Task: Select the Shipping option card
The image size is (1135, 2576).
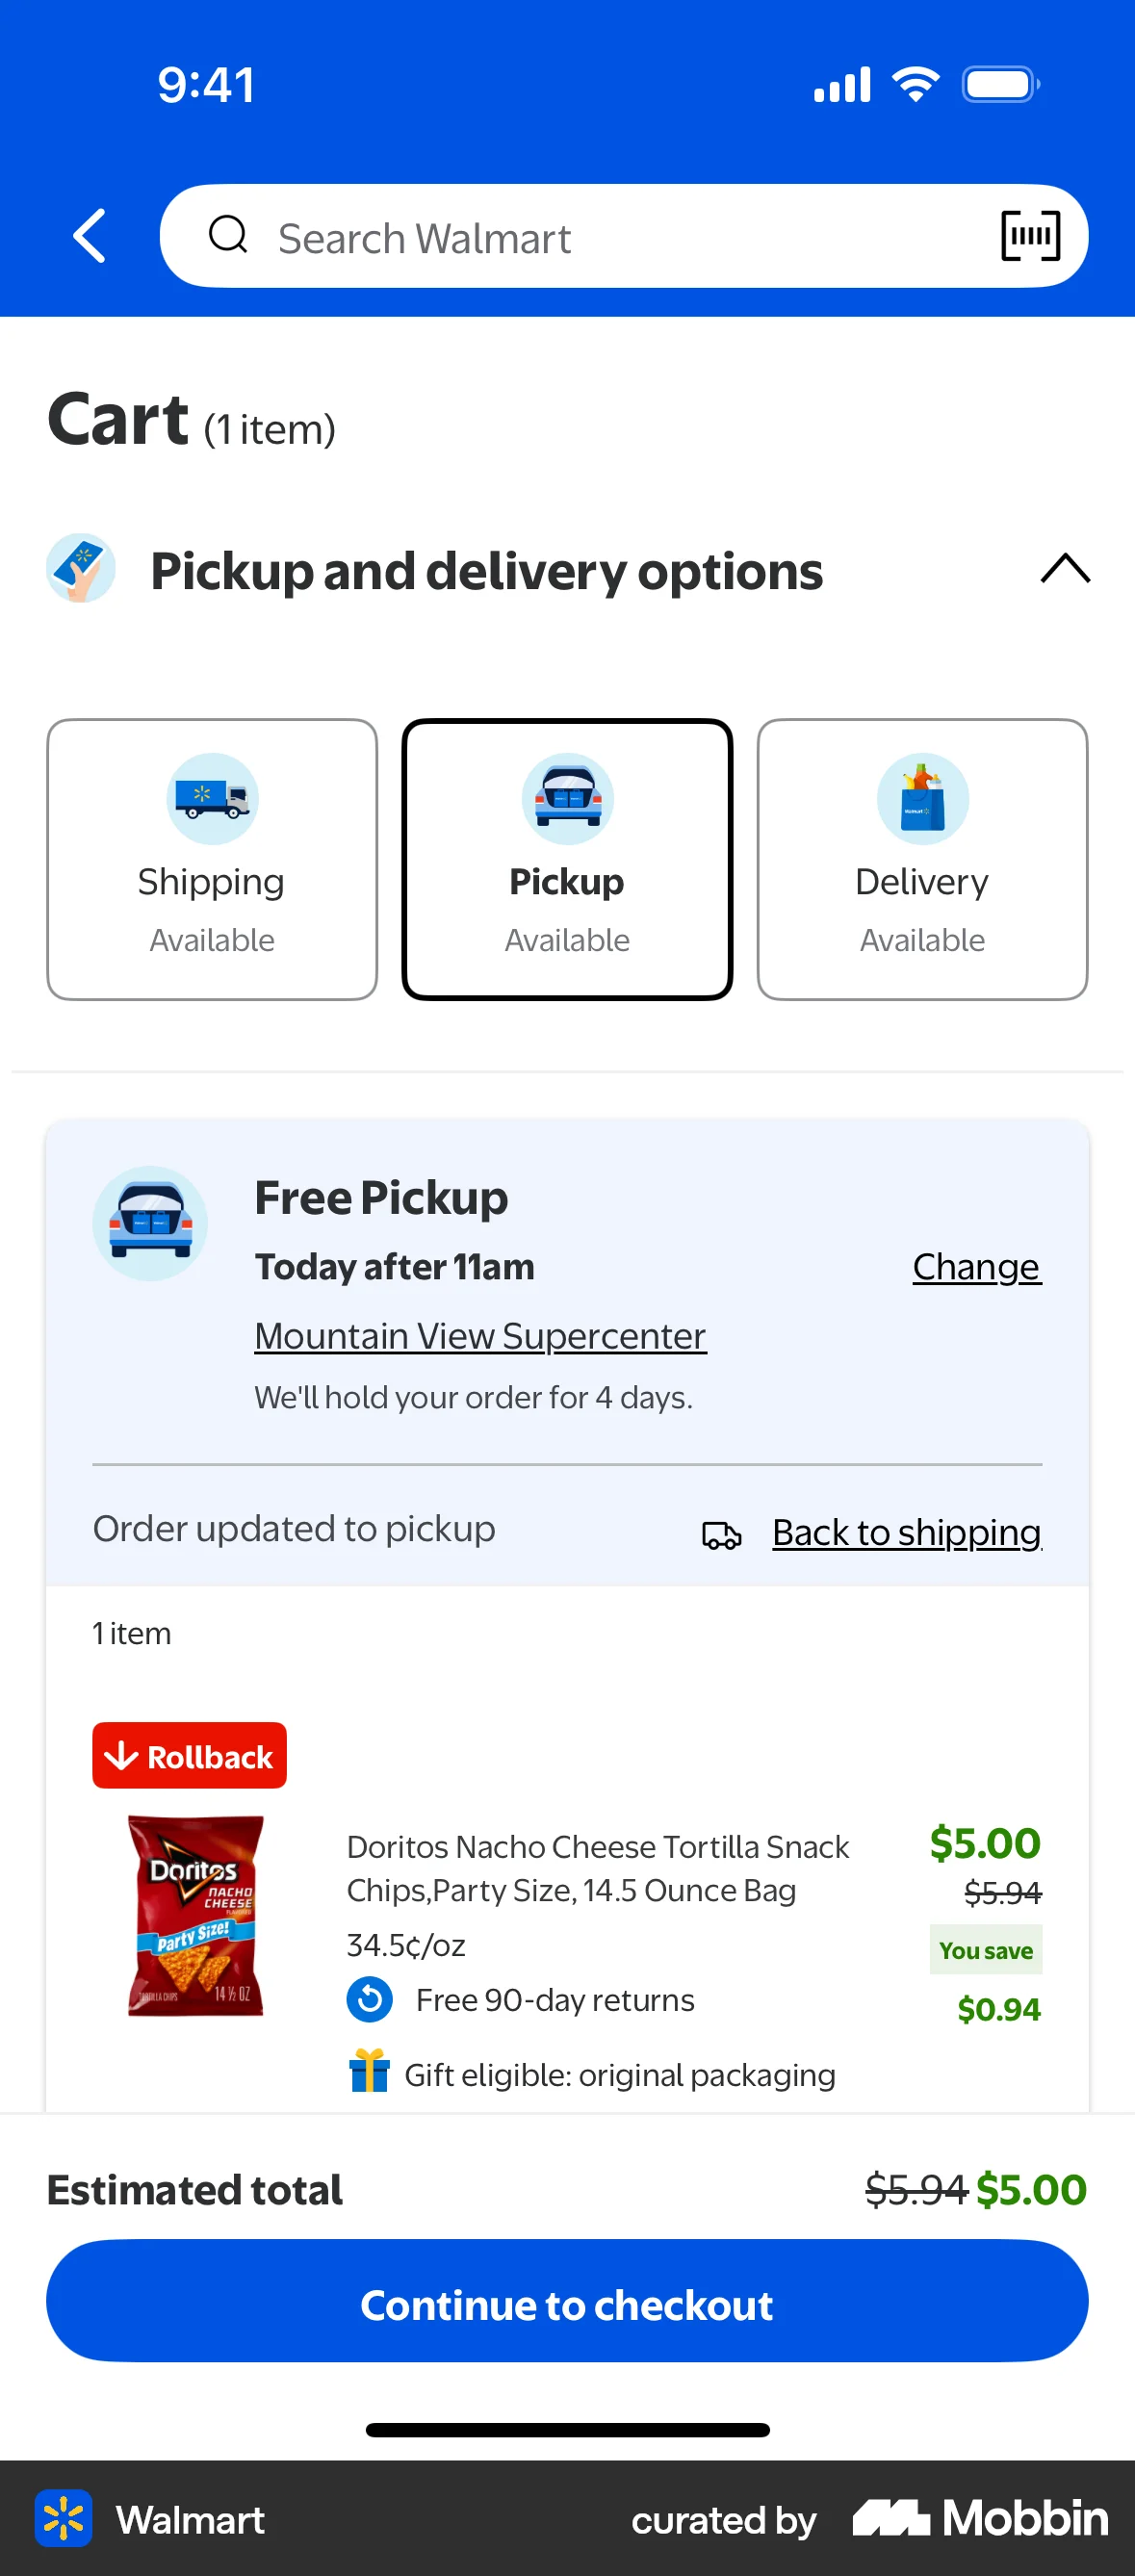Action: click(x=212, y=859)
